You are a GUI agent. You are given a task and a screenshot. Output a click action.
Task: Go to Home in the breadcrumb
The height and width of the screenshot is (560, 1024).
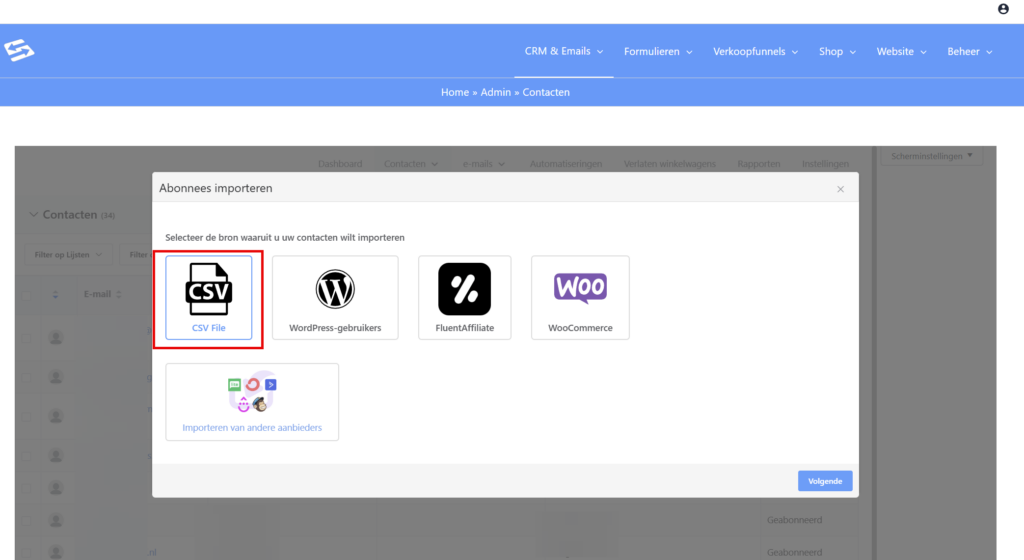[455, 92]
